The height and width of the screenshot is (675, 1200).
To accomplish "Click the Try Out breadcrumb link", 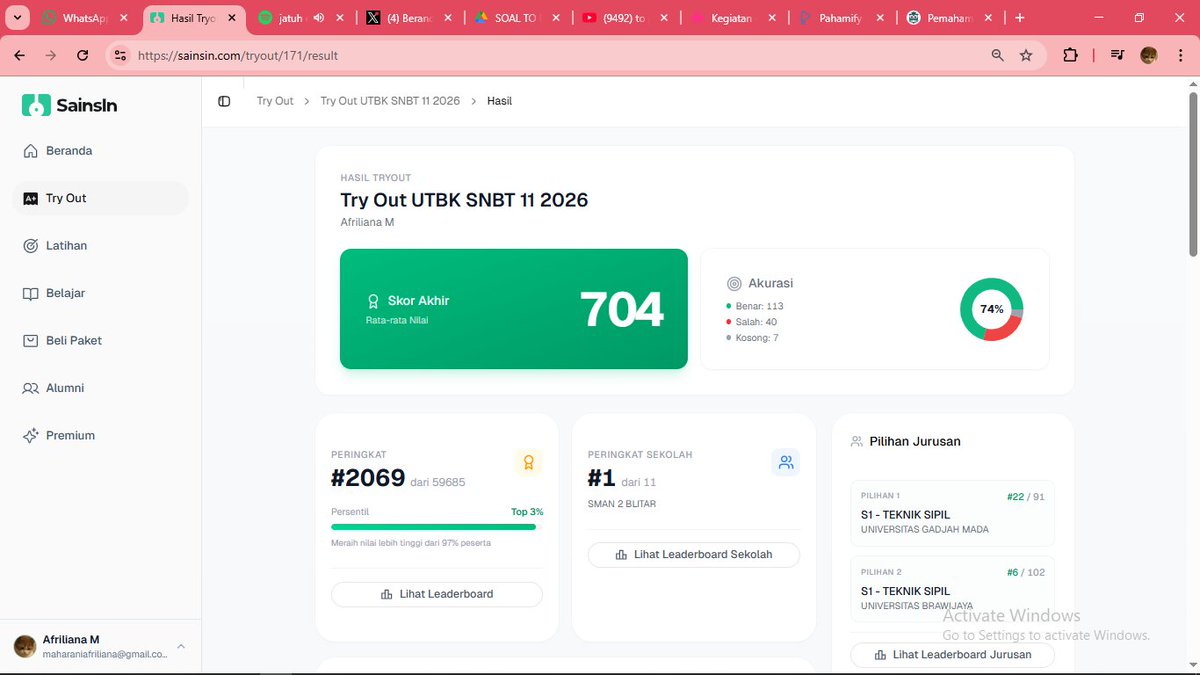I will tap(275, 101).
